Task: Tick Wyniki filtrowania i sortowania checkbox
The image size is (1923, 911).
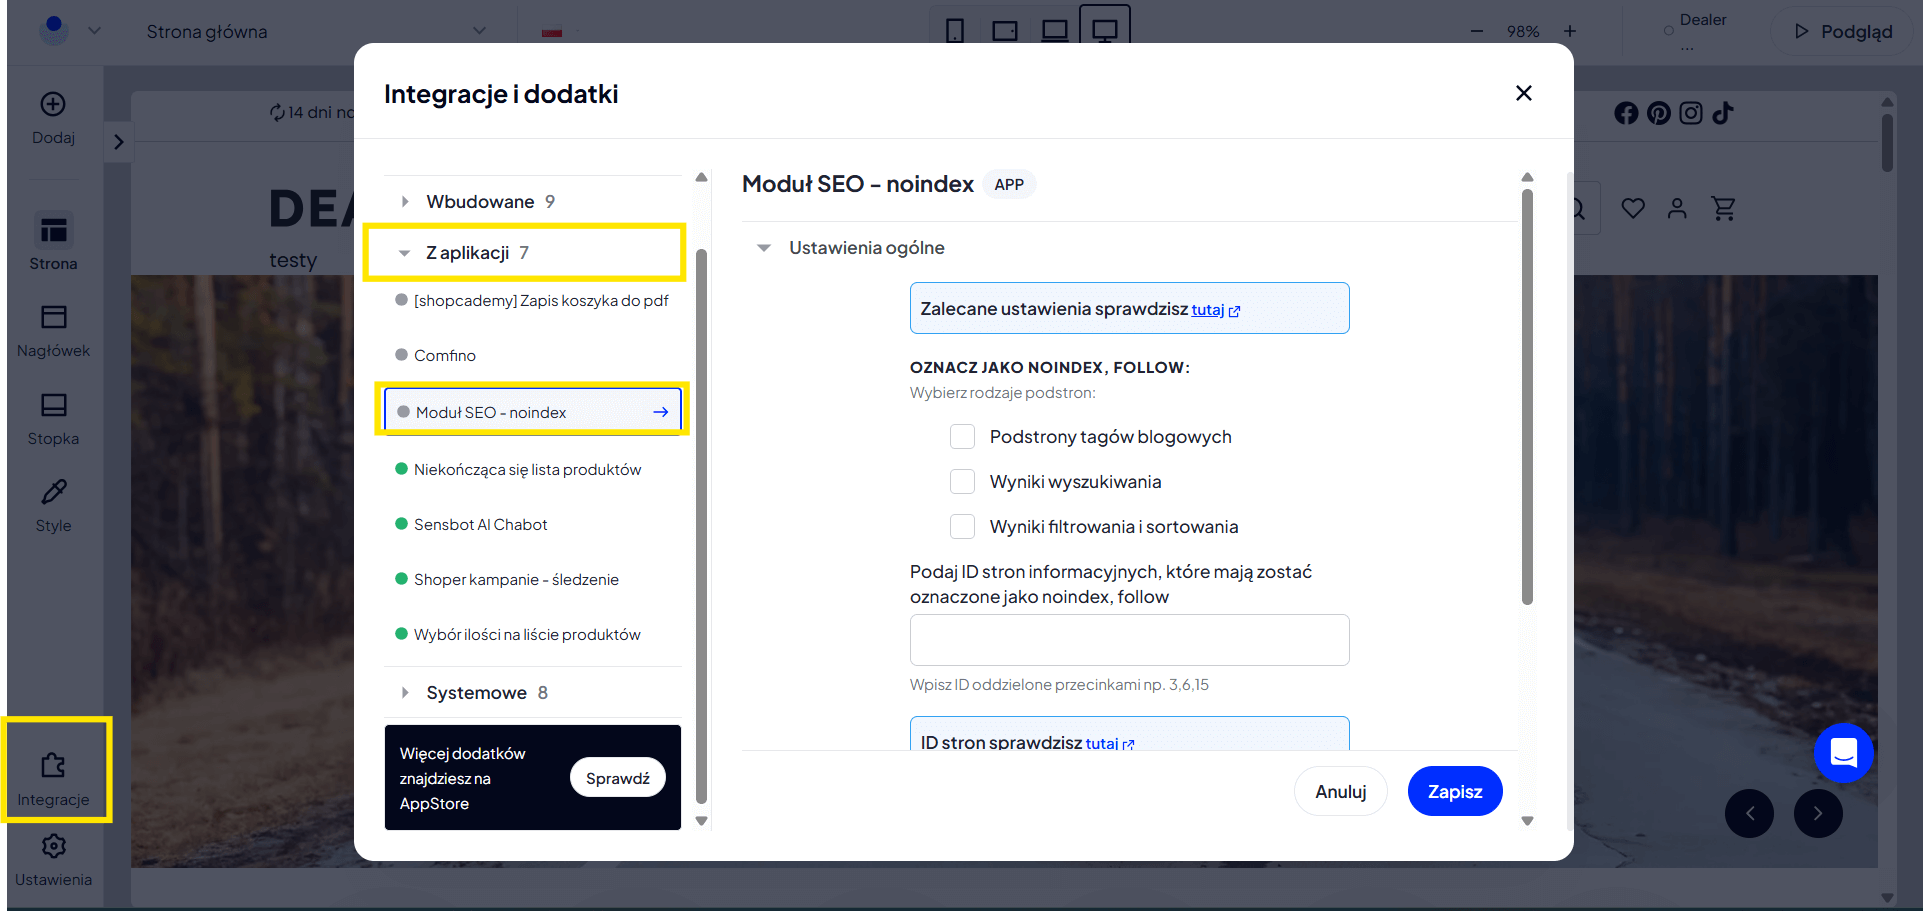Action: 962,527
